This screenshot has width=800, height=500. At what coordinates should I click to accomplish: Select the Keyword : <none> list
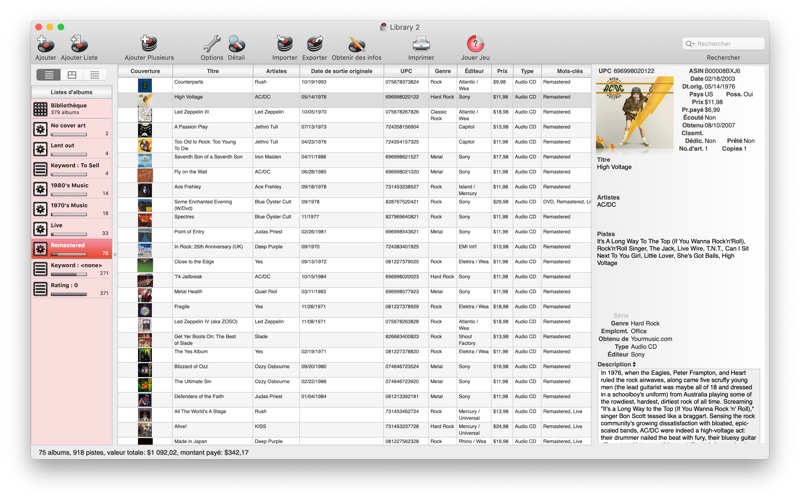tap(72, 268)
